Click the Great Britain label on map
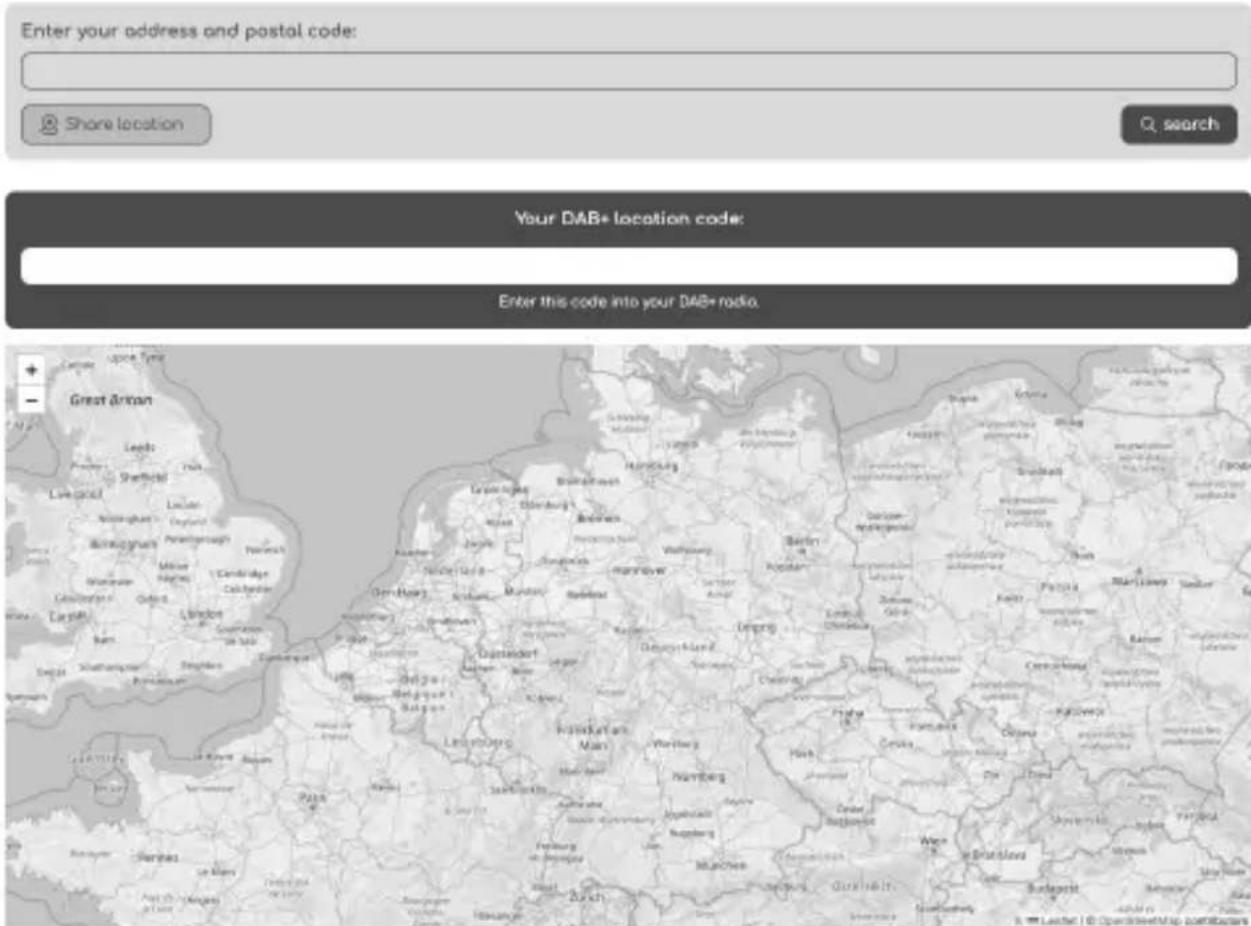 coord(111,400)
